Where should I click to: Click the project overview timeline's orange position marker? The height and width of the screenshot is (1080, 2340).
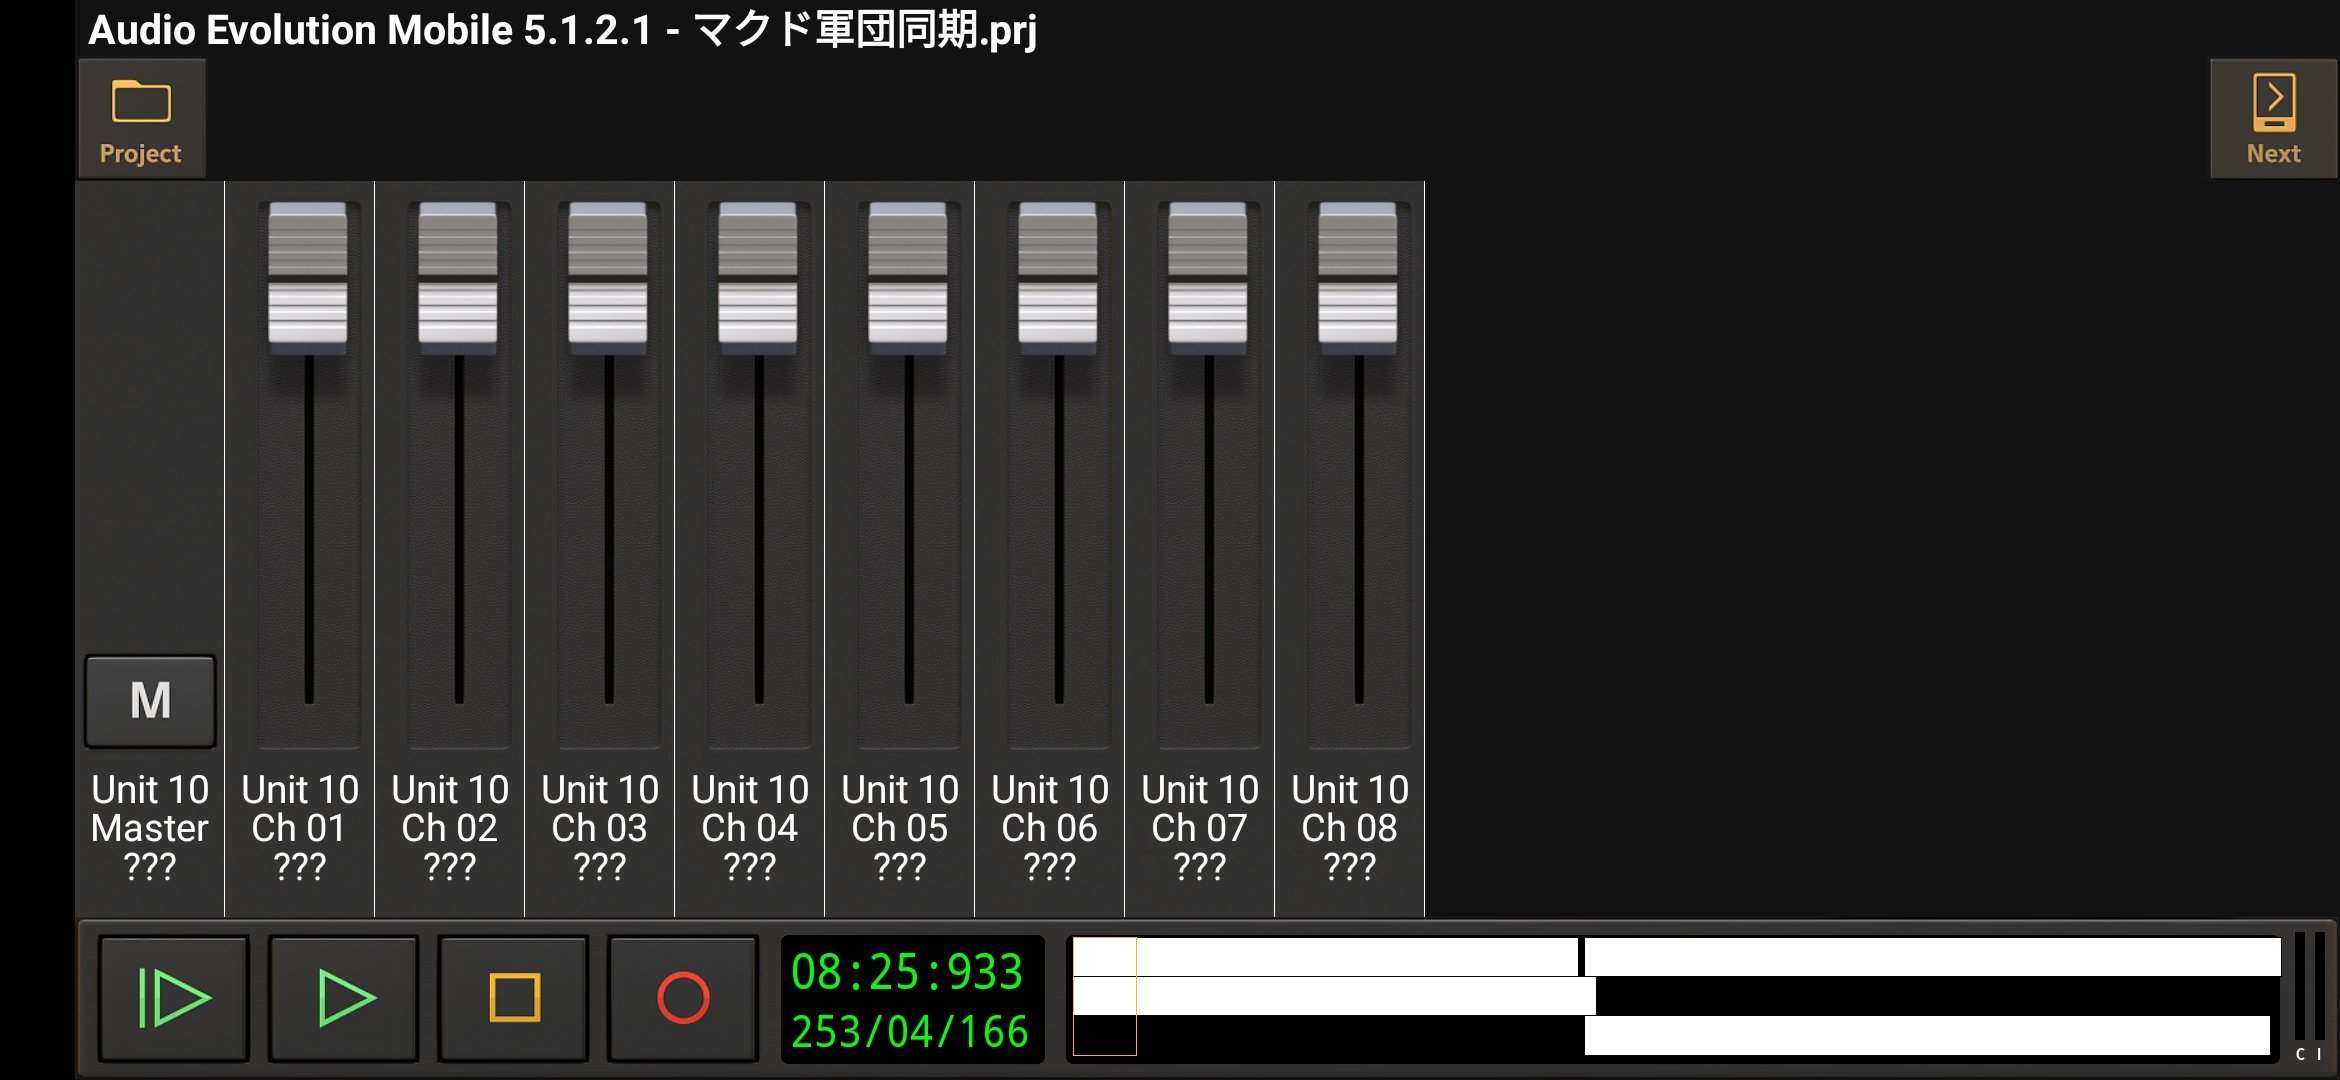pyautogui.click(x=1105, y=996)
